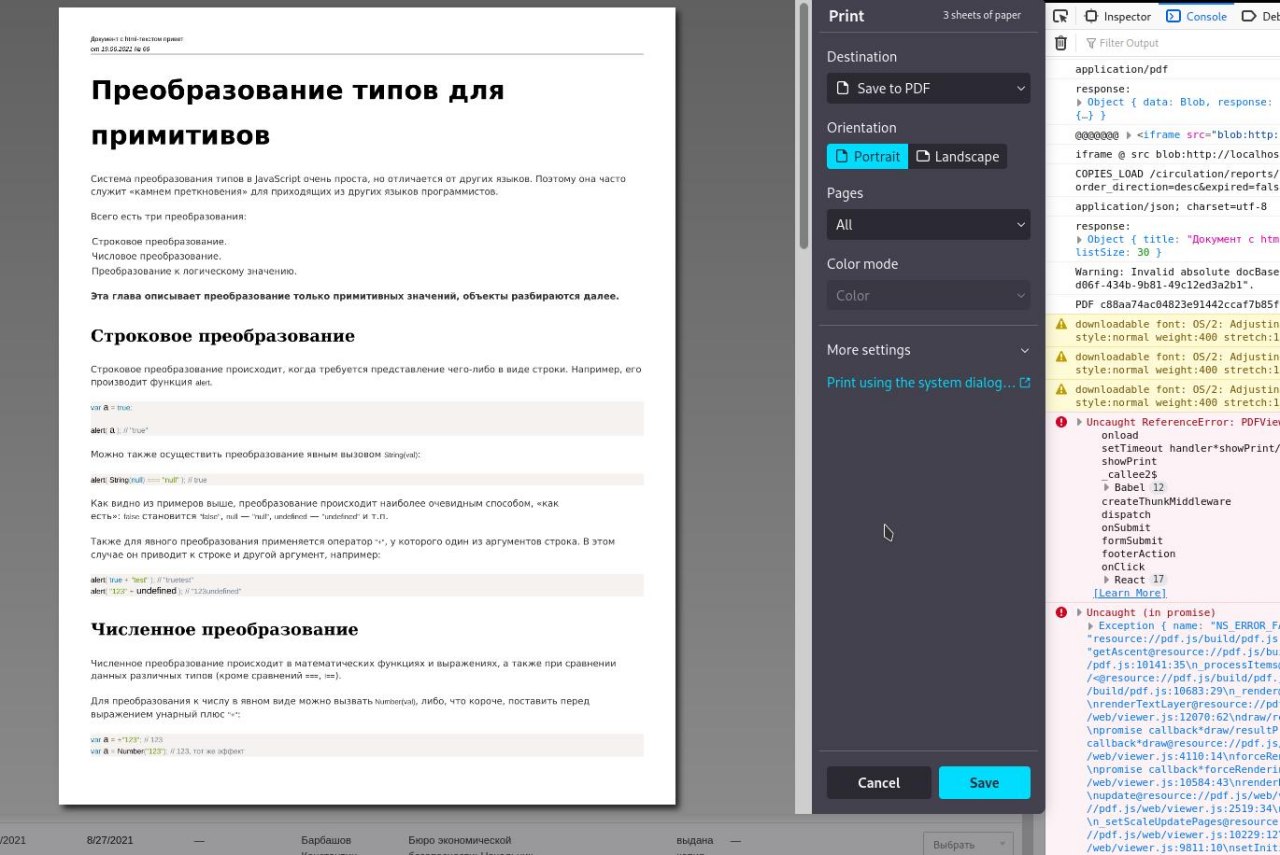This screenshot has height=855, width=1280.
Task: Select Landscape orientation
Action: click(x=957, y=156)
